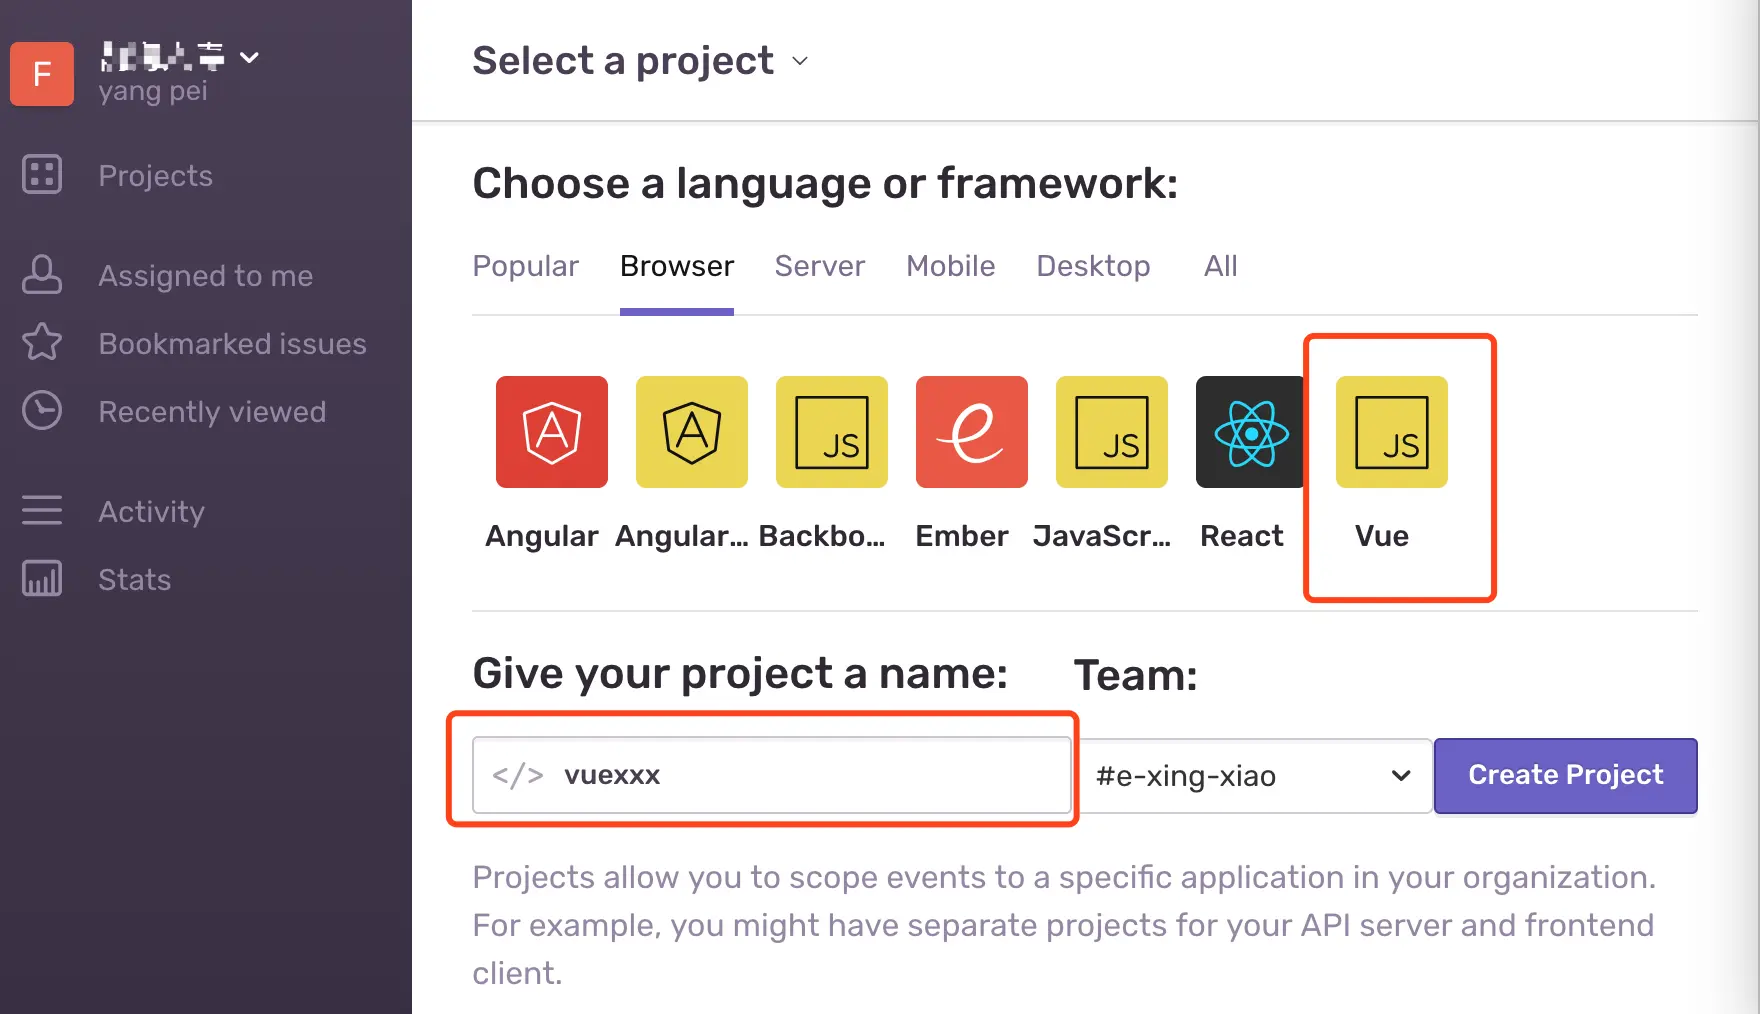Click the Angular label text
The height and width of the screenshot is (1014, 1760).
[x=542, y=537]
